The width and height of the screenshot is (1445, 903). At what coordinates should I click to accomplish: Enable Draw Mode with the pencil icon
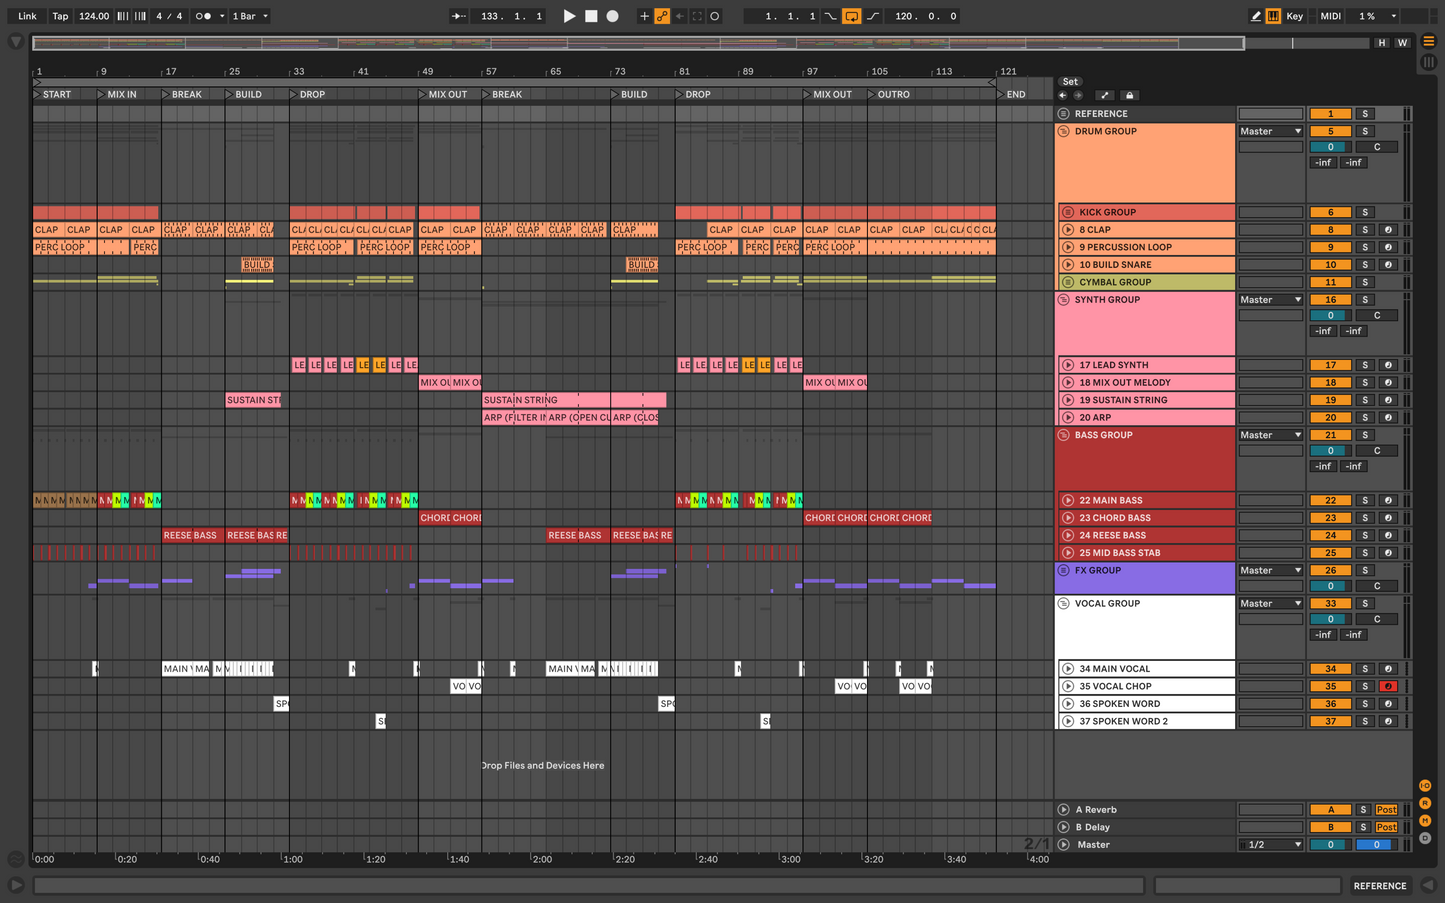click(1255, 16)
